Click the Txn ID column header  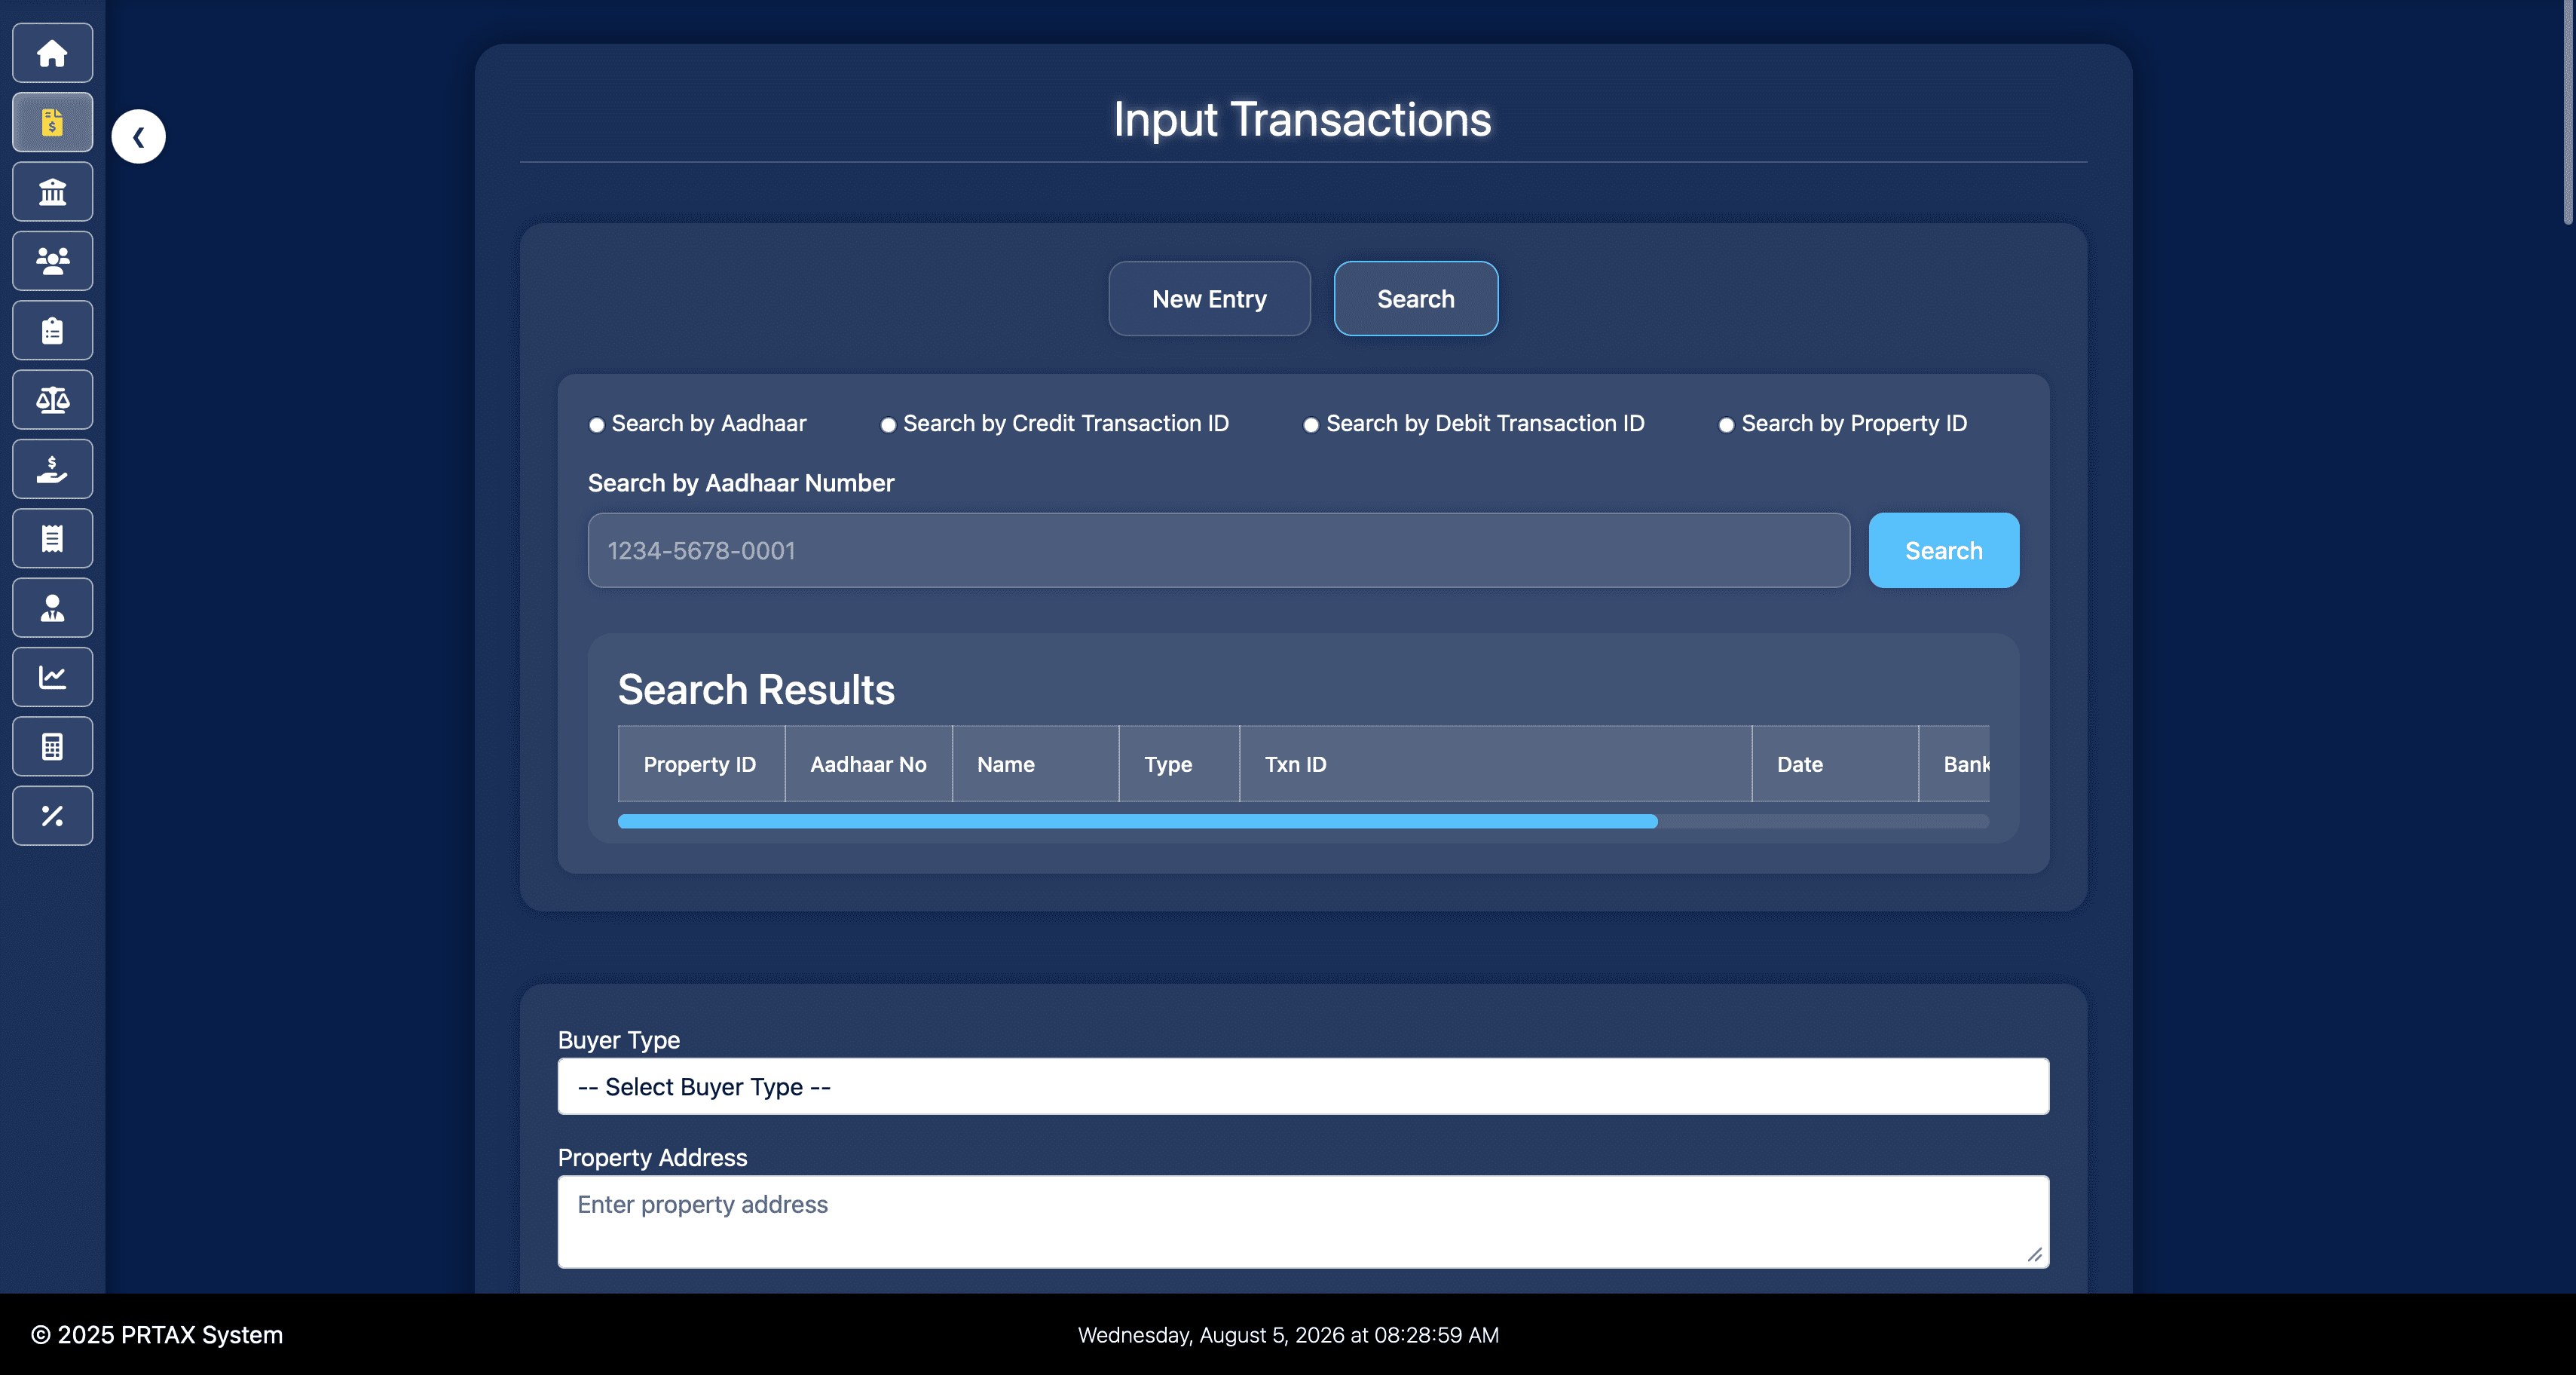tap(1495, 764)
